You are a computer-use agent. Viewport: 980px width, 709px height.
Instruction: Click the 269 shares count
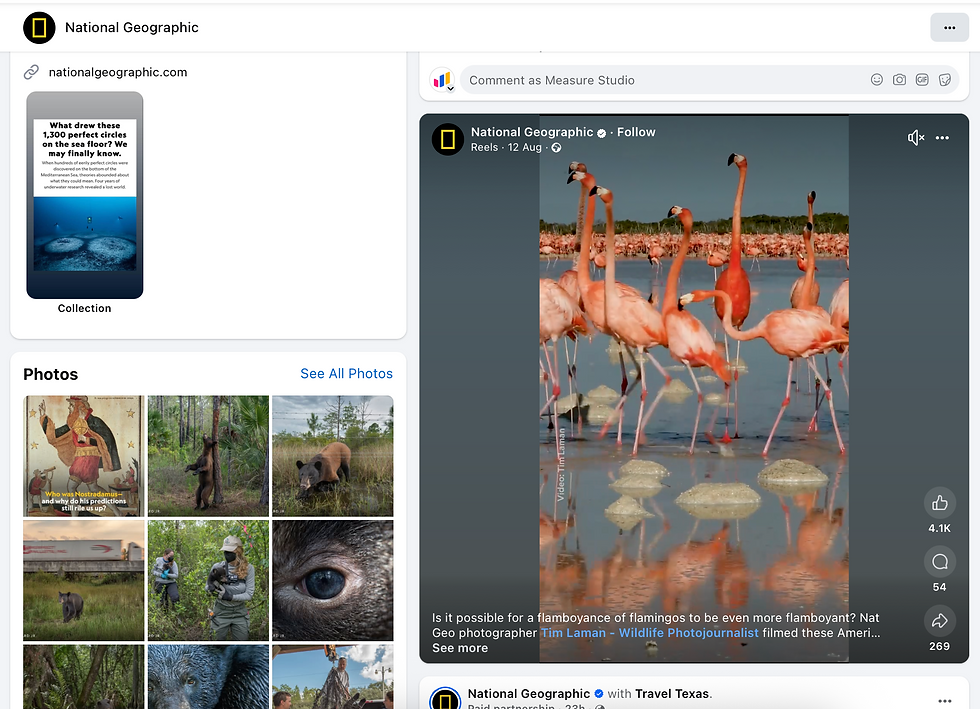click(x=939, y=646)
